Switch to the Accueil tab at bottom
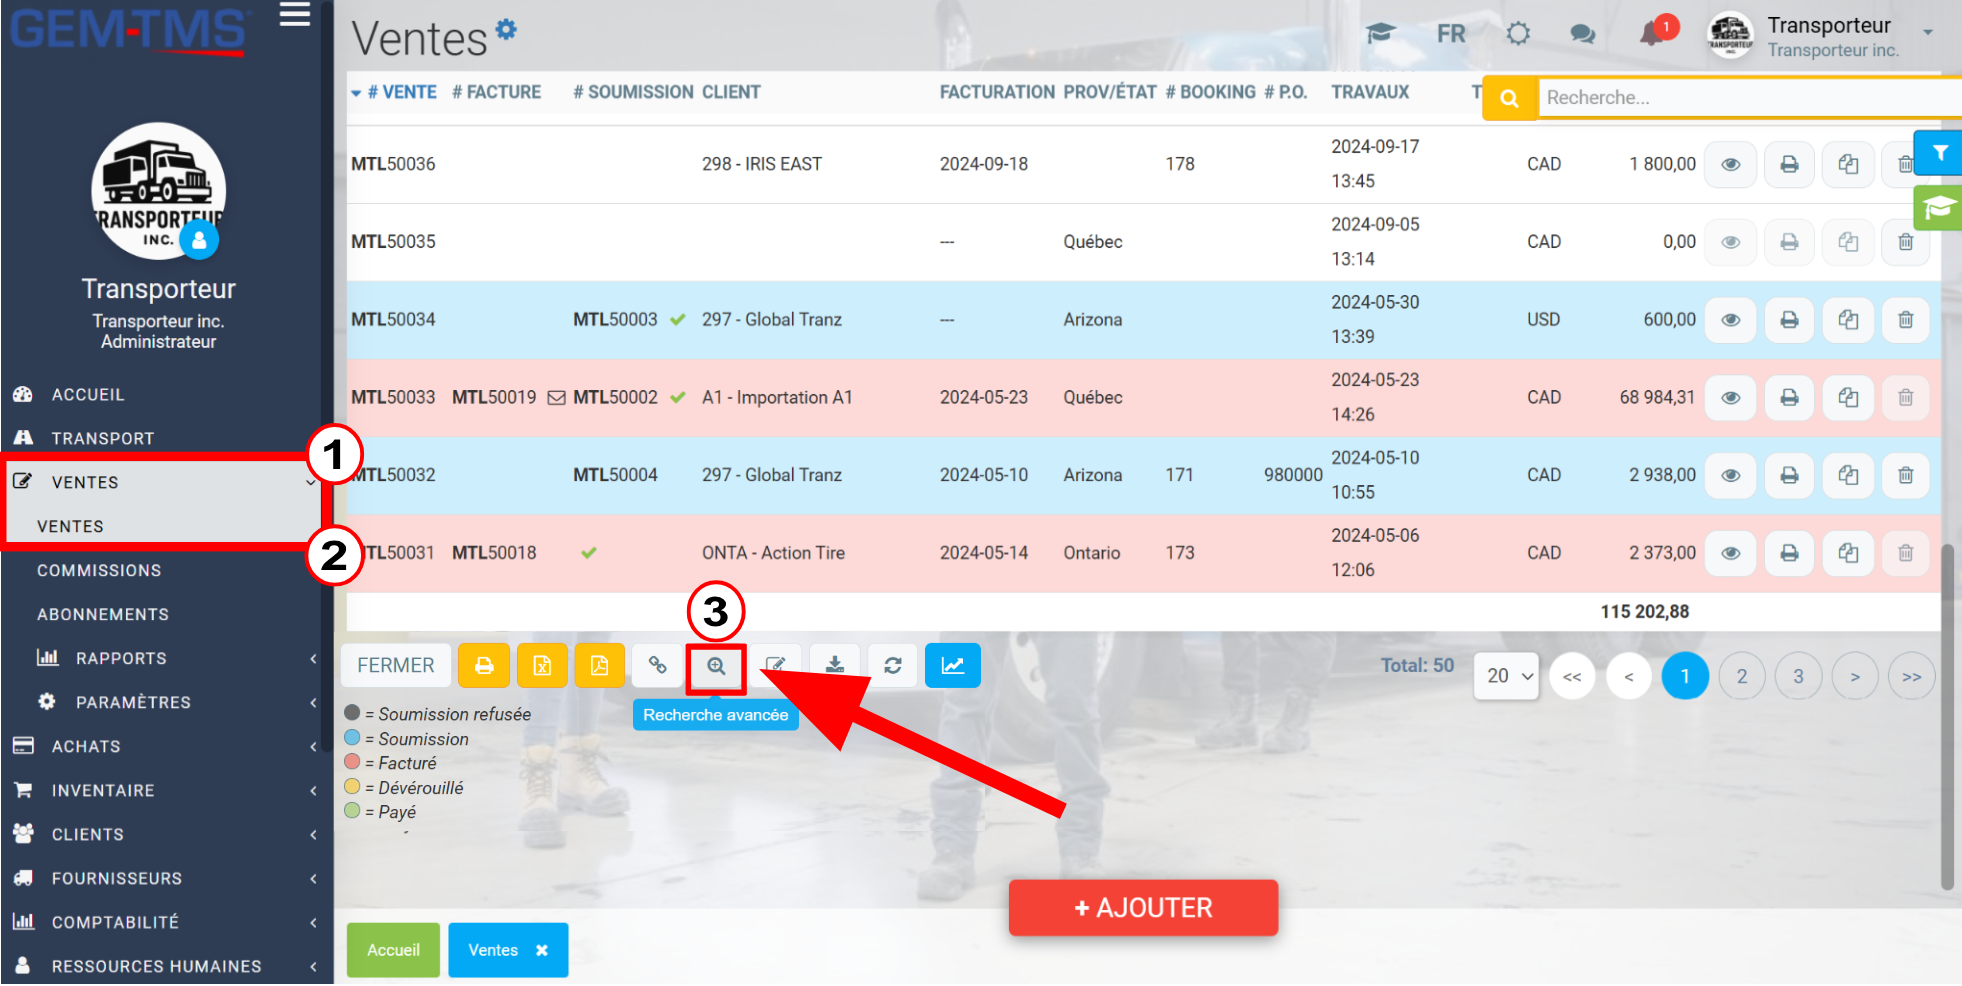 point(393,950)
